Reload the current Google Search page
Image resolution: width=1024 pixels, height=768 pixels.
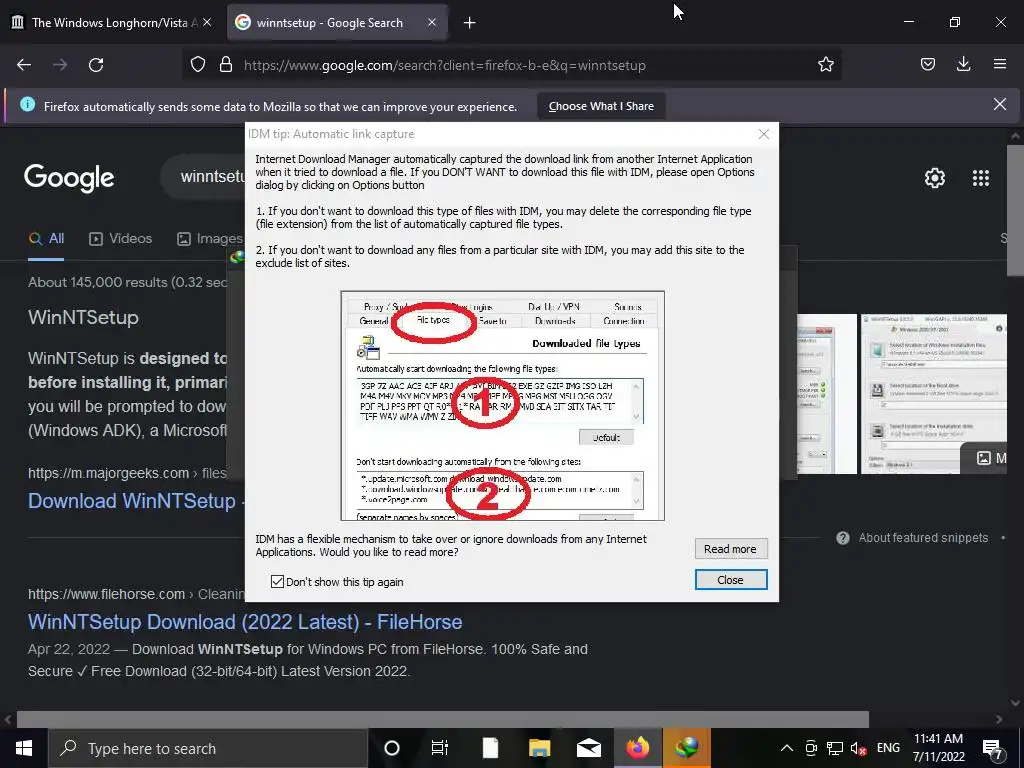click(x=96, y=65)
